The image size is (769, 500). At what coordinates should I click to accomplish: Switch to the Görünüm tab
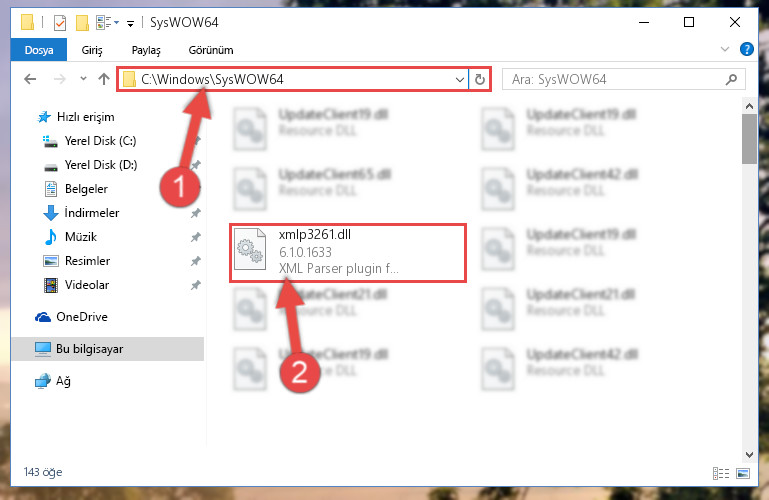click(x=211, y=50)
